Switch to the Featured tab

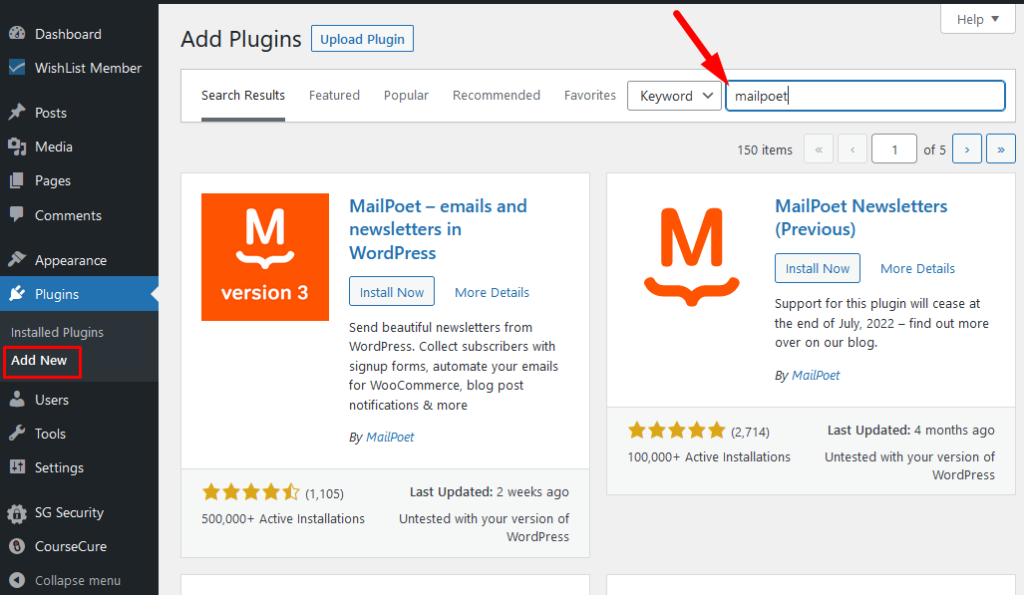pyautogui.click(x=334, y=95)
